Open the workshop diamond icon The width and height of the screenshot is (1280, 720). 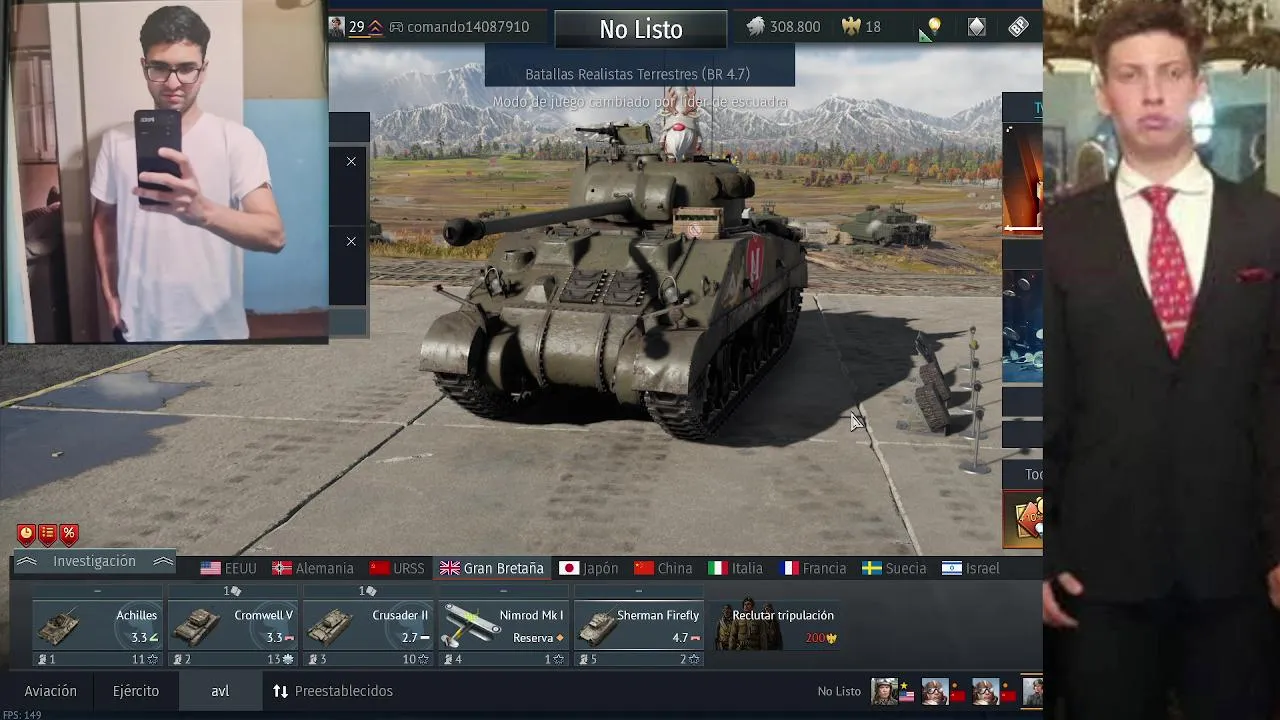[977, 28]
